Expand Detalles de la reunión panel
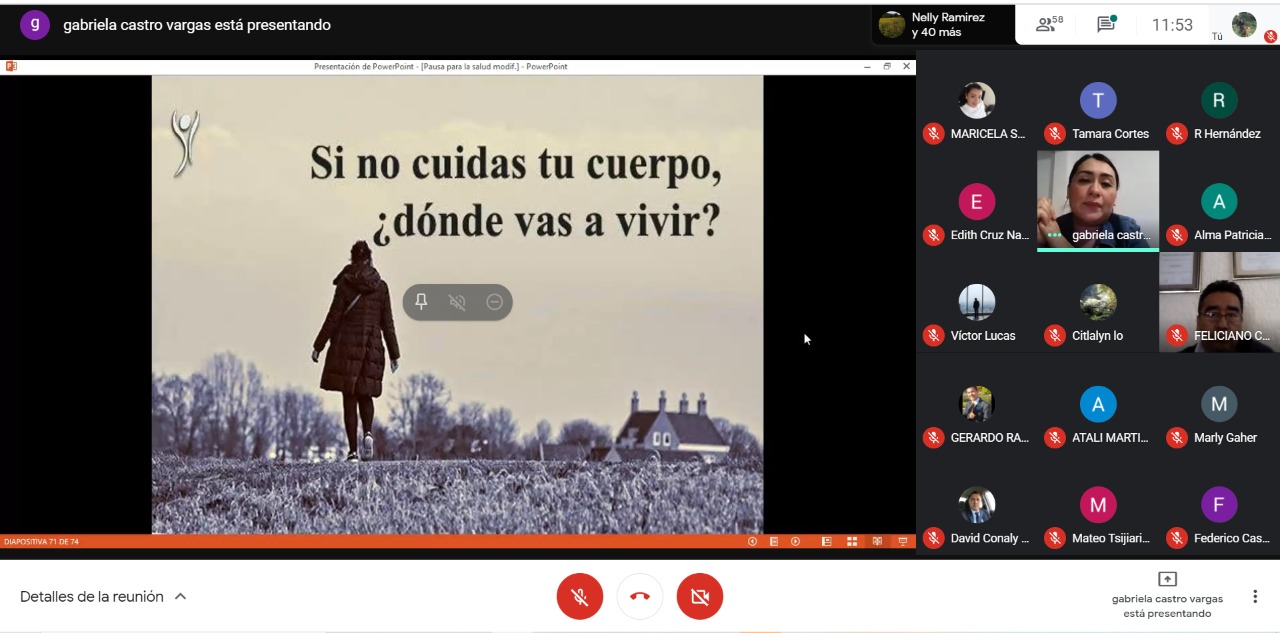This screenshot has width=1280, height=633. [103, 597]
